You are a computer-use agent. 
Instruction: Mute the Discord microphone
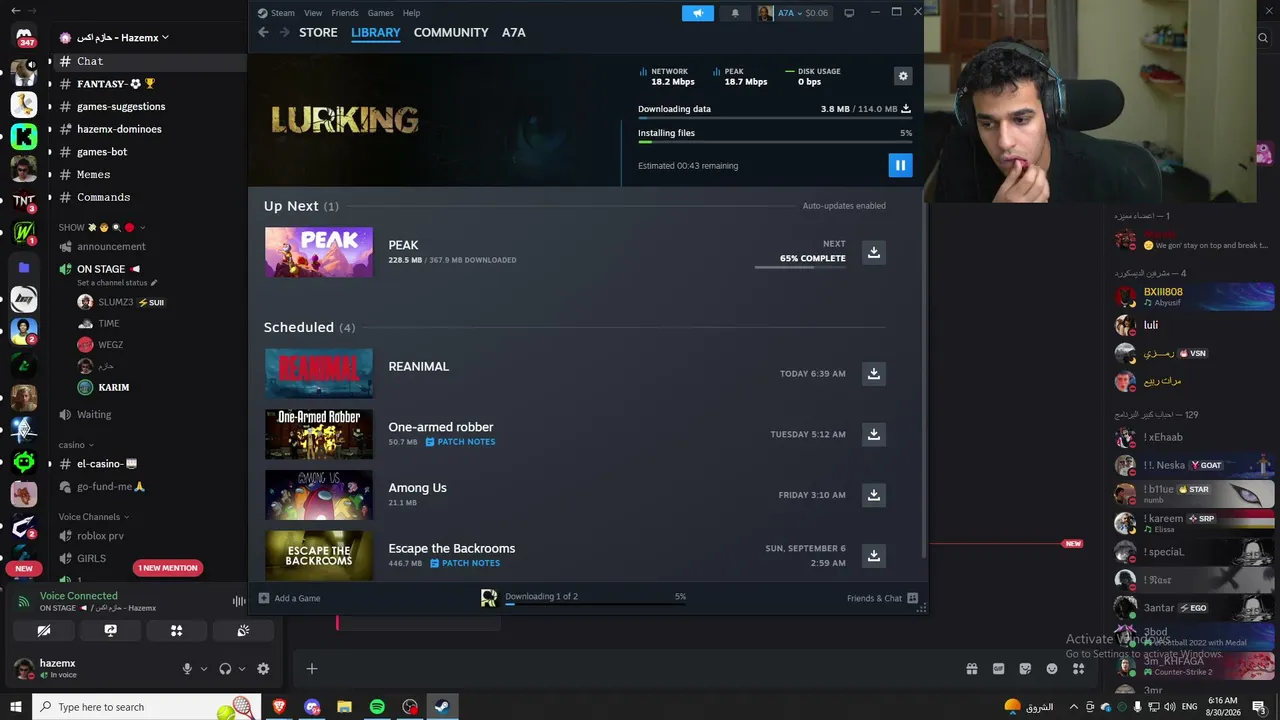pyautogui.click(x=187, y=669)
